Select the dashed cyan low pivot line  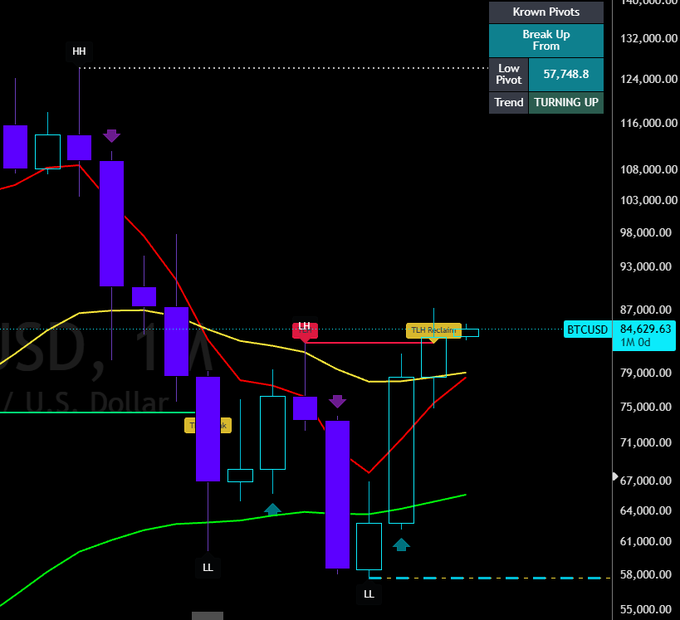489,578
